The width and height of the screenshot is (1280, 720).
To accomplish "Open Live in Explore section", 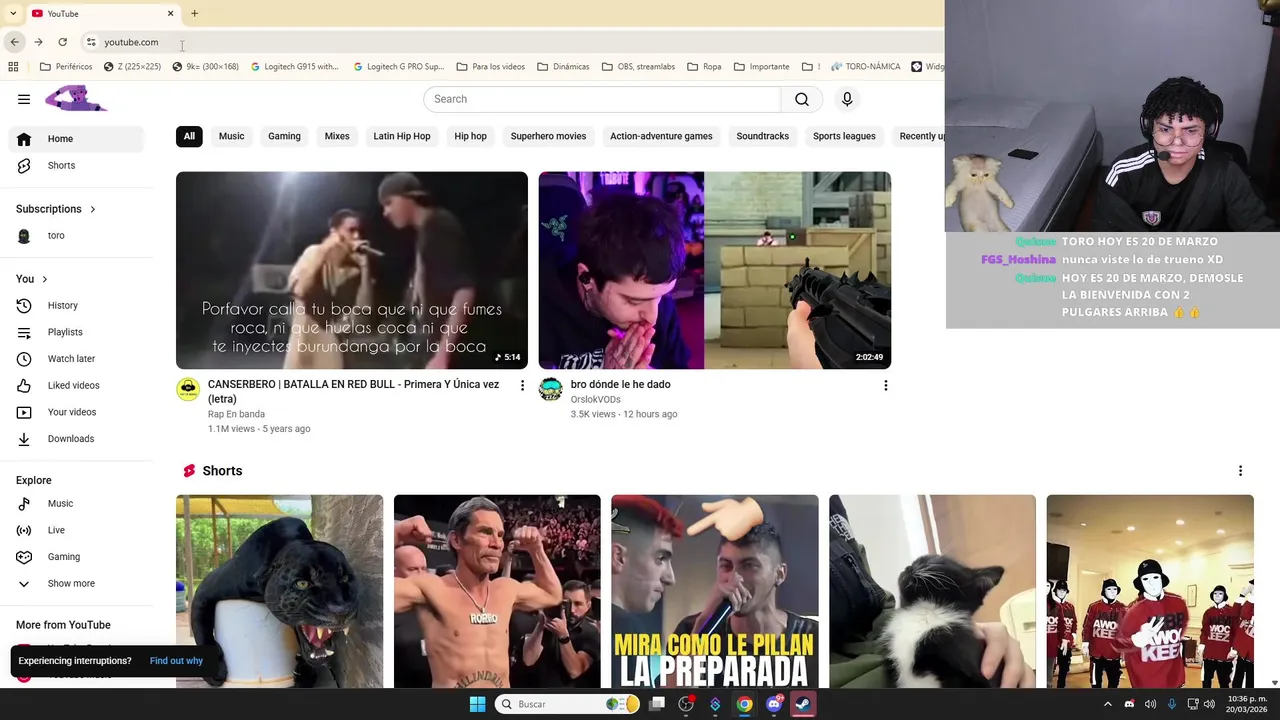I will [x=76, y=530].
